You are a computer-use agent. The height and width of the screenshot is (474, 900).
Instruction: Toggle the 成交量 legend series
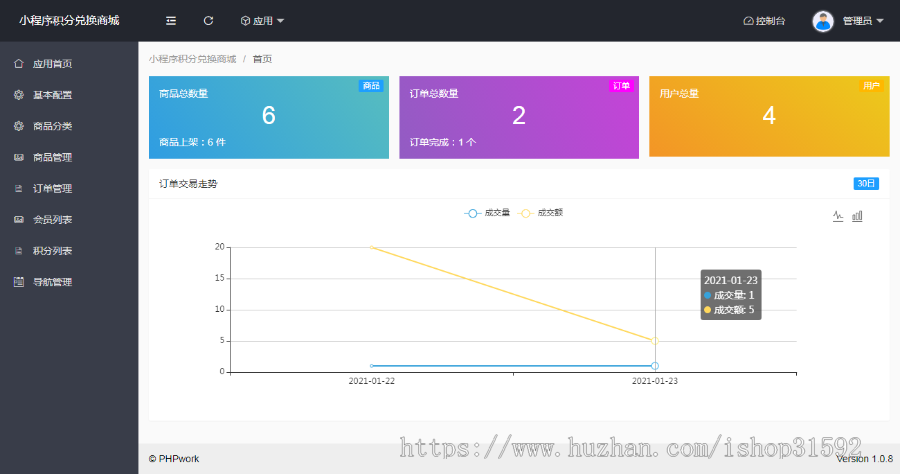tap(487, 213)
